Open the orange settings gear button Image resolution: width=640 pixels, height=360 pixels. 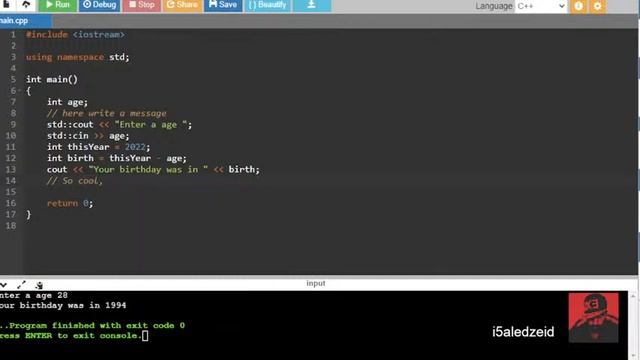coord(598,6)
